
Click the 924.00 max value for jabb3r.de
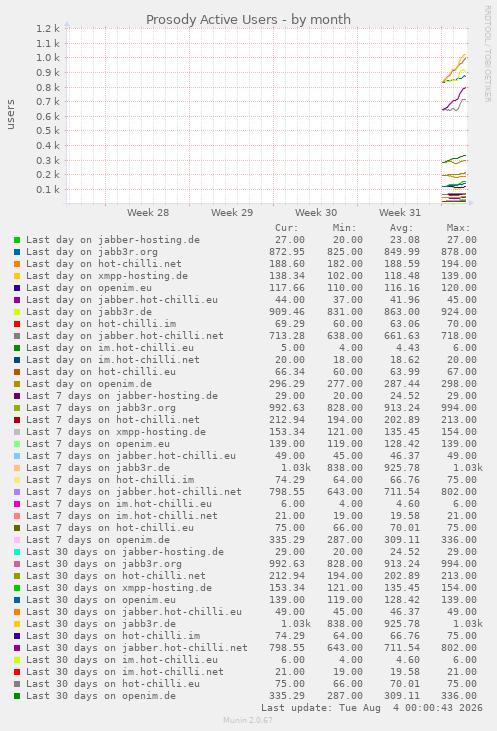coord(459,312)
